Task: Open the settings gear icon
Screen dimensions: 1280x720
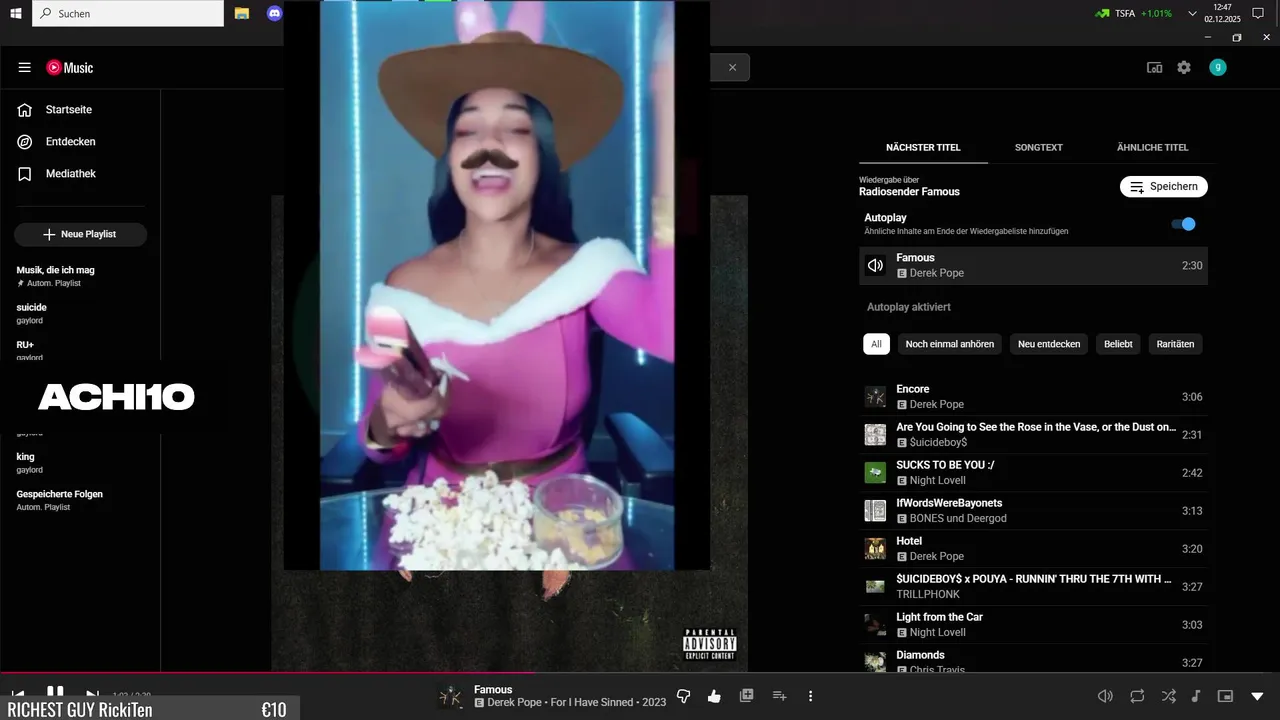Action: coord(1184,67)
